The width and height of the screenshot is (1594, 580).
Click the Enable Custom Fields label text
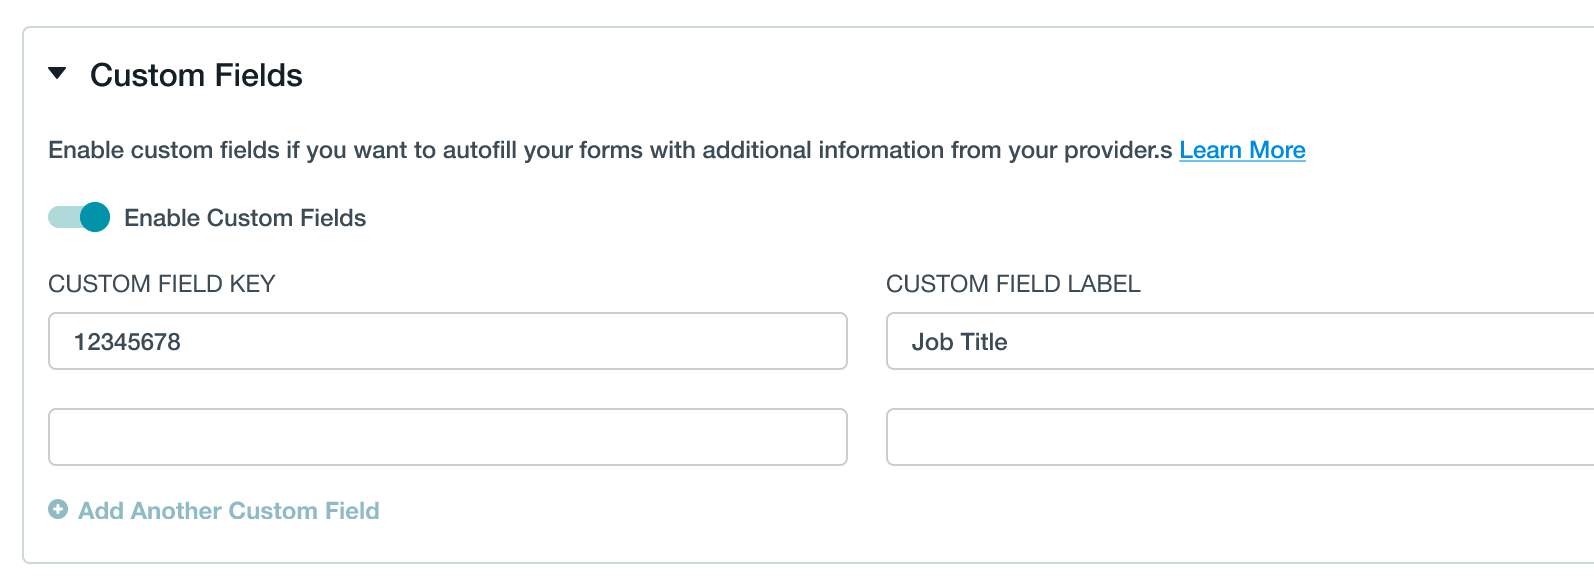click(245, 218)
